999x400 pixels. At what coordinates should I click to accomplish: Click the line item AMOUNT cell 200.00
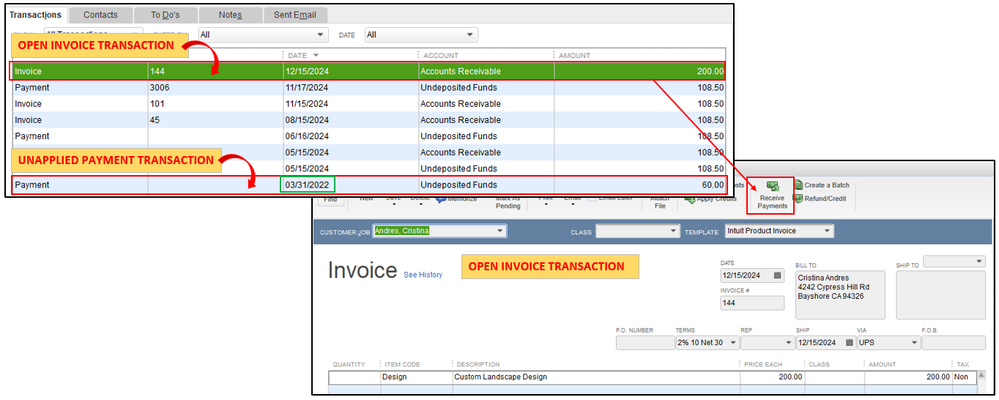coord(908,377)
